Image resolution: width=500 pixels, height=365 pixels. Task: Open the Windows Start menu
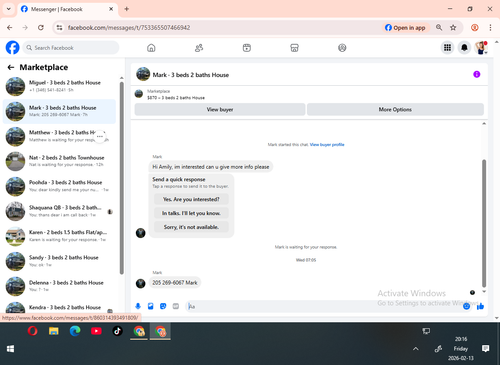click(x=10, y=349)
